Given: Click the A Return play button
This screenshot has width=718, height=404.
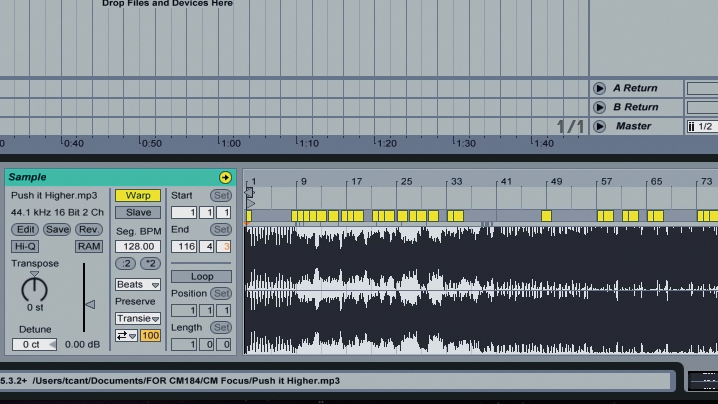Looking at the screenshot, I should pos(599,88).
